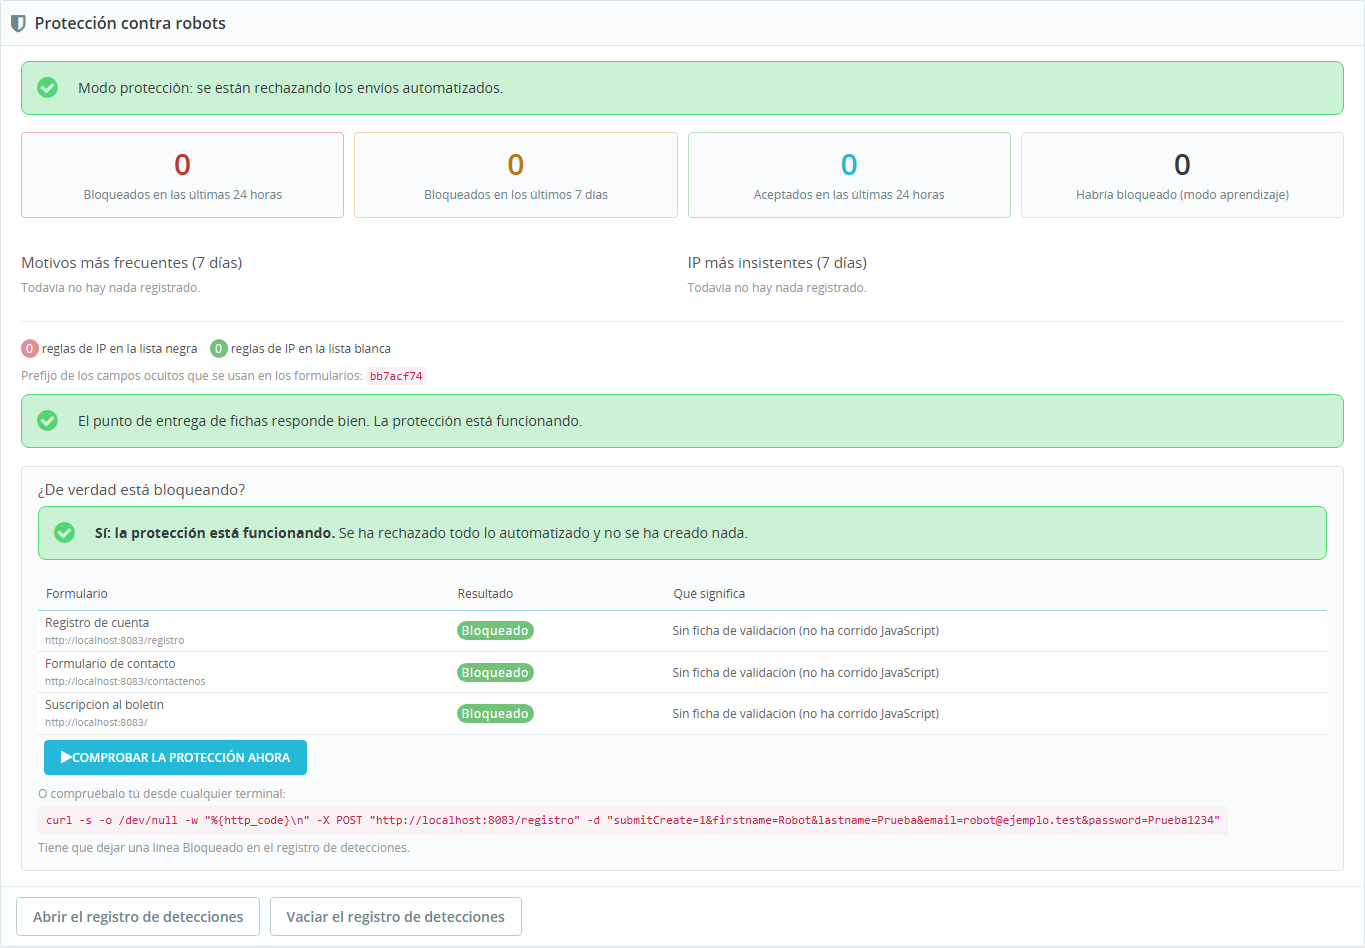Click the Protección contra robots panel title
1365x948 pixels.
tap(130, 23)
